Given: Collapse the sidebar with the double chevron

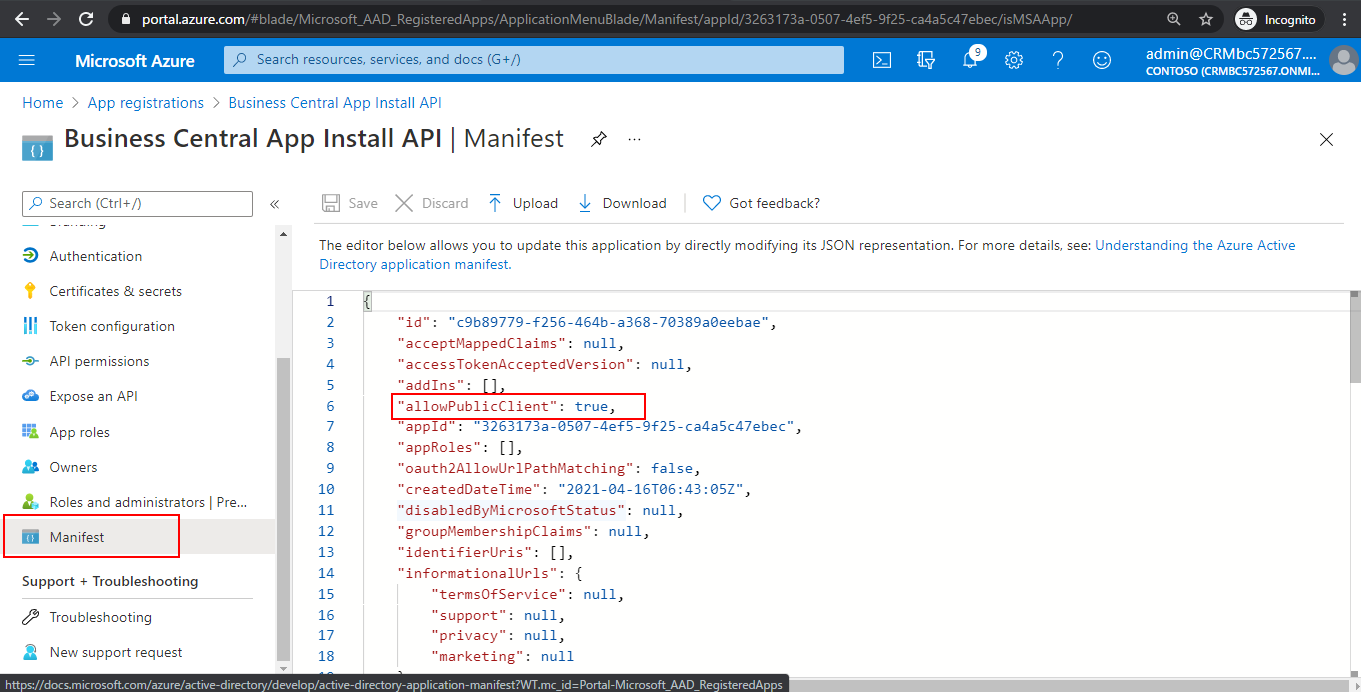Looking at the screenshot, I should pos(275,203).
